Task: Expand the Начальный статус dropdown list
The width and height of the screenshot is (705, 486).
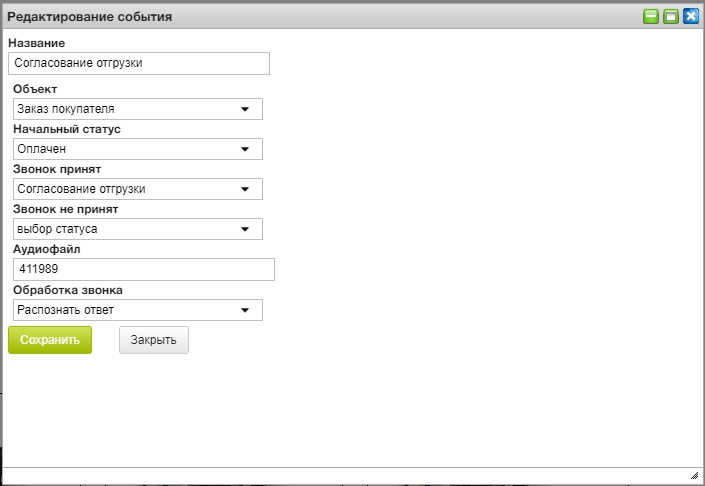Action: pyautogui.click(x=128, y=149)
